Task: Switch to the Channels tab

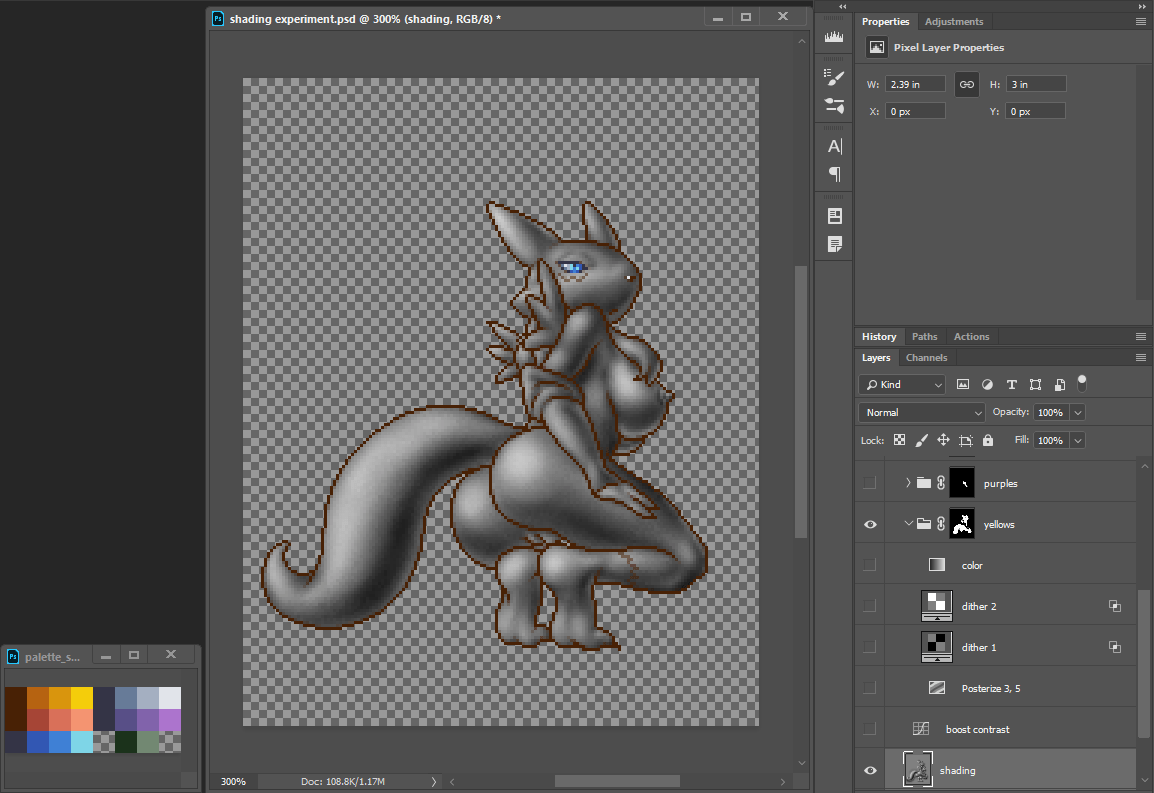Action: (x=926, y=358)
